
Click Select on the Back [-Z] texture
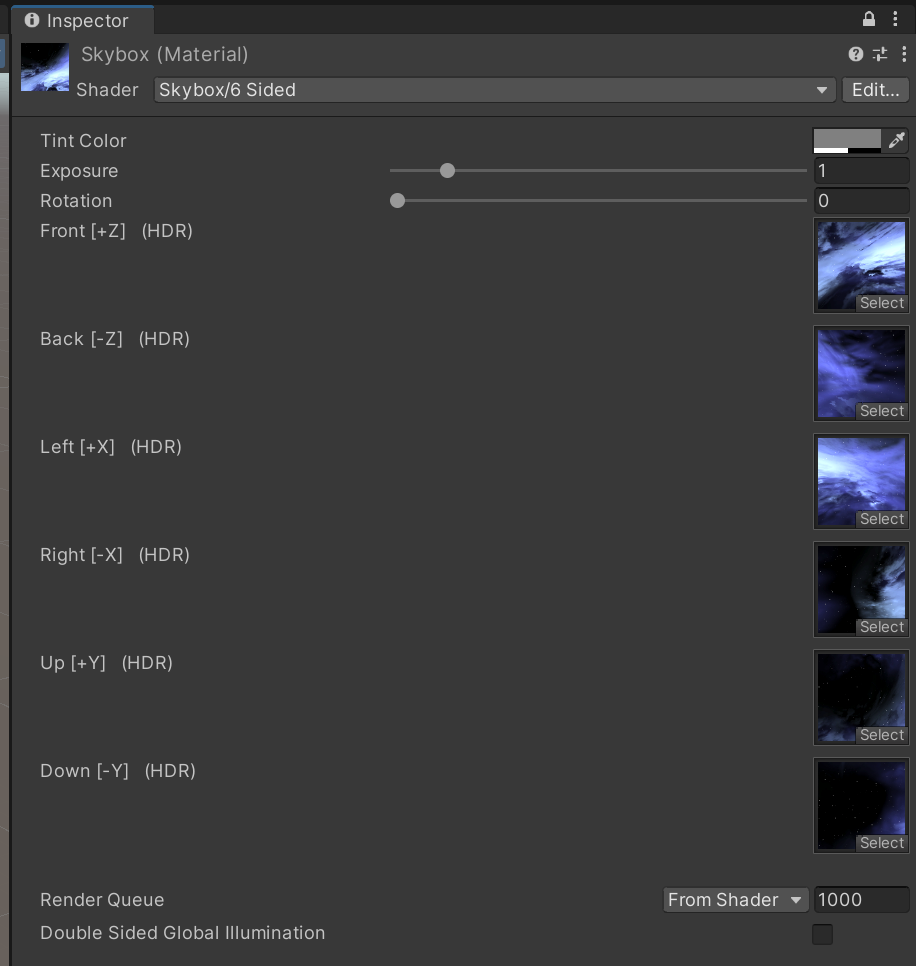coord(882,411)
